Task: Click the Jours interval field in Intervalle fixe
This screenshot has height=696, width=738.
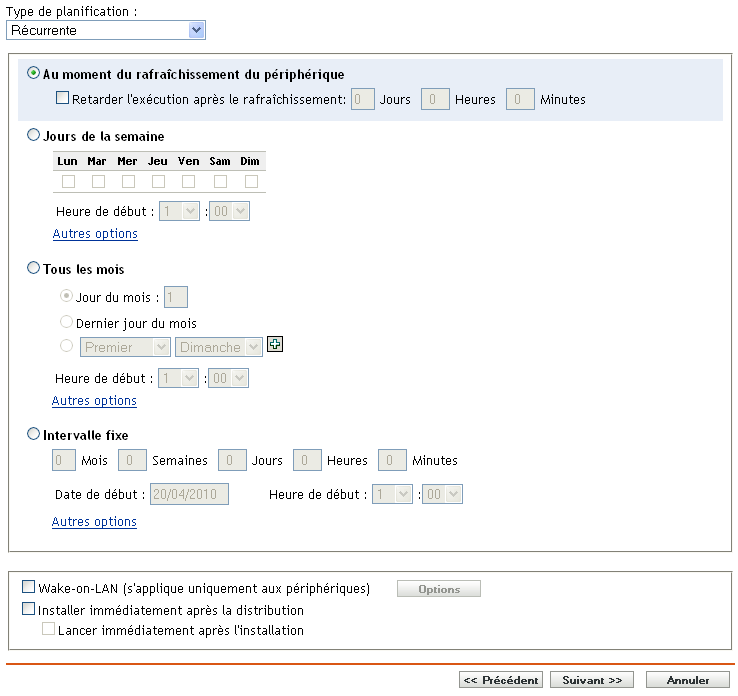Action: 232,460
